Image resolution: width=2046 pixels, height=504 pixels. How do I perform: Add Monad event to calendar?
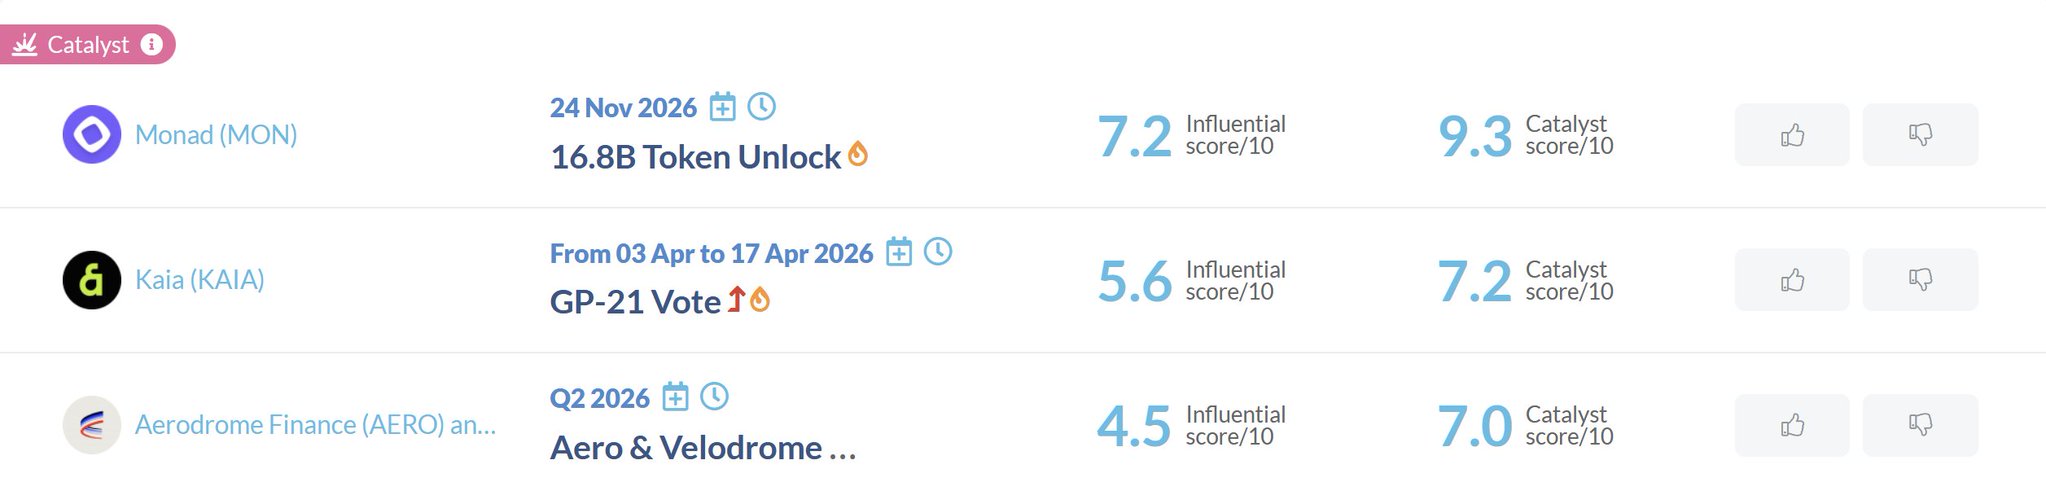722,106
